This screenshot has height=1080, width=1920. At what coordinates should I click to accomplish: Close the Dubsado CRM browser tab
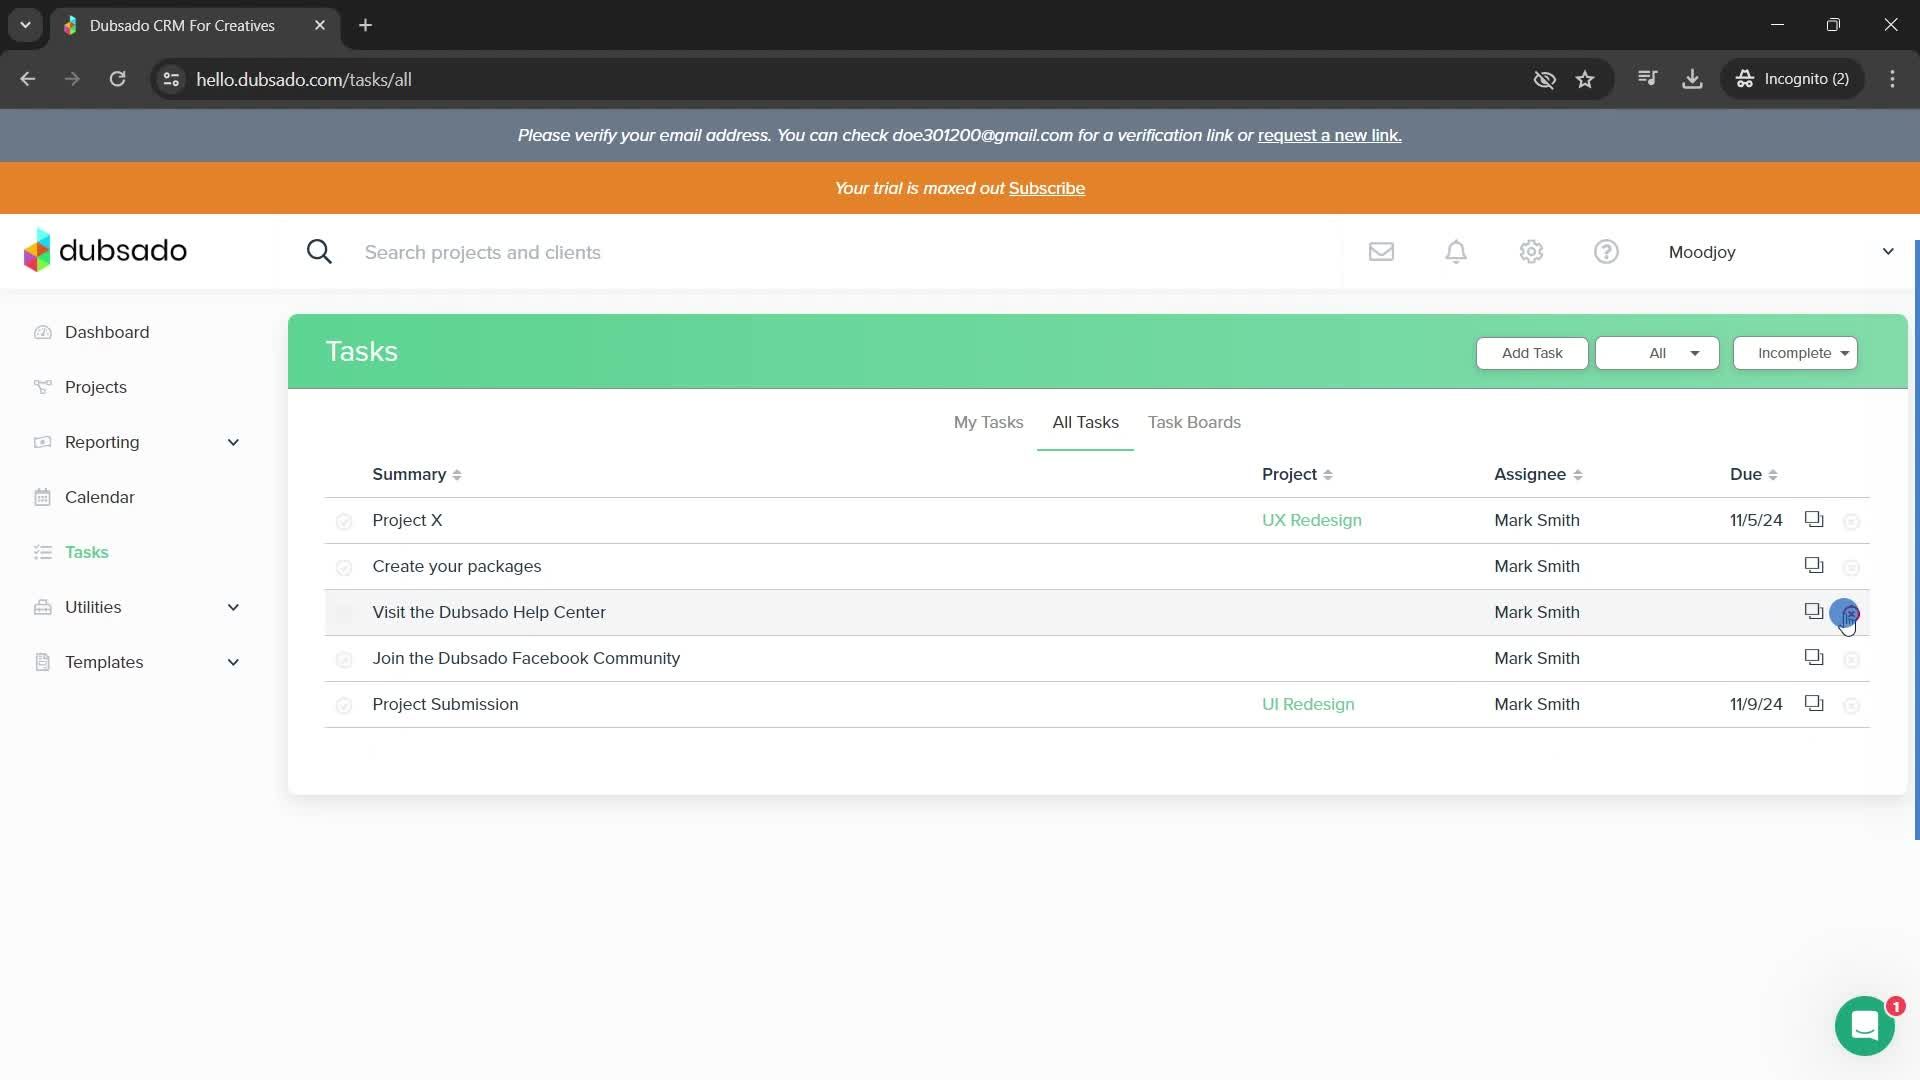319,25
